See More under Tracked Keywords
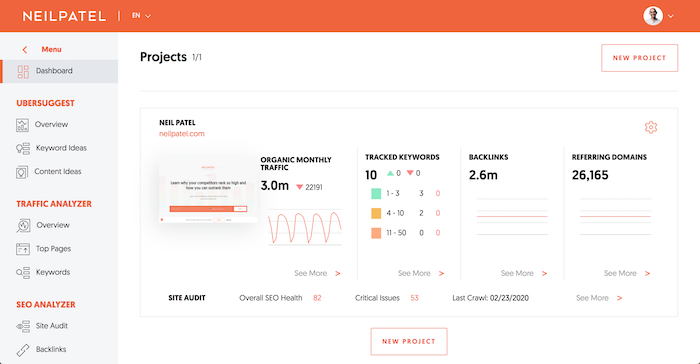The image size is (700, 364). click(x=421, y=273)
